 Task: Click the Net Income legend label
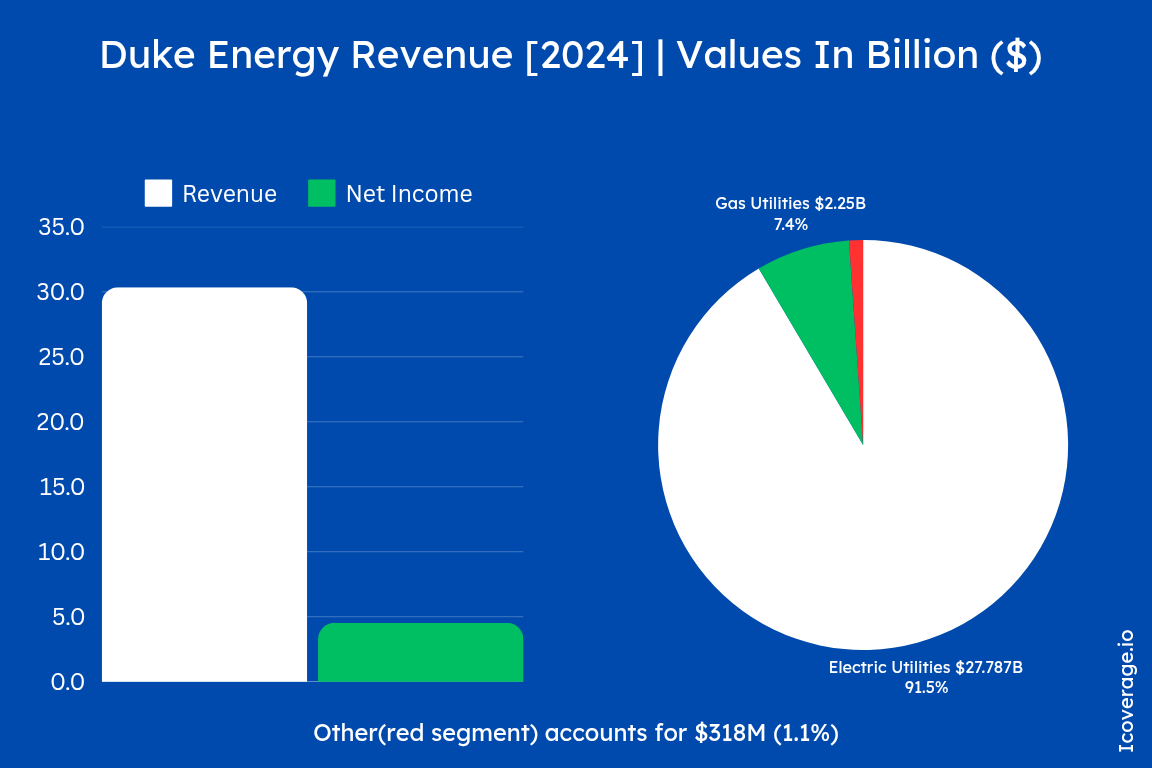pyautogui.click(x=409, y=194)
